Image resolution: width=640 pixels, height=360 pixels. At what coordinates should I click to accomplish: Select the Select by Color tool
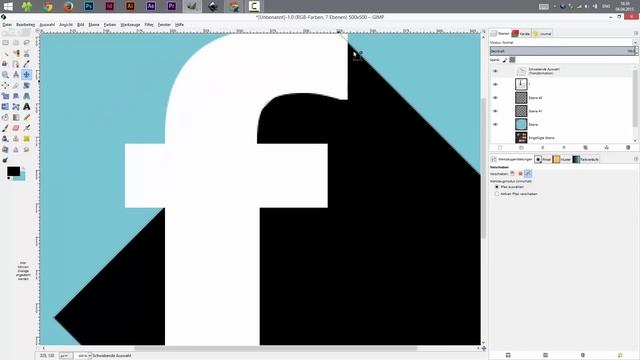pyautogui.click(x=16, y=53)
